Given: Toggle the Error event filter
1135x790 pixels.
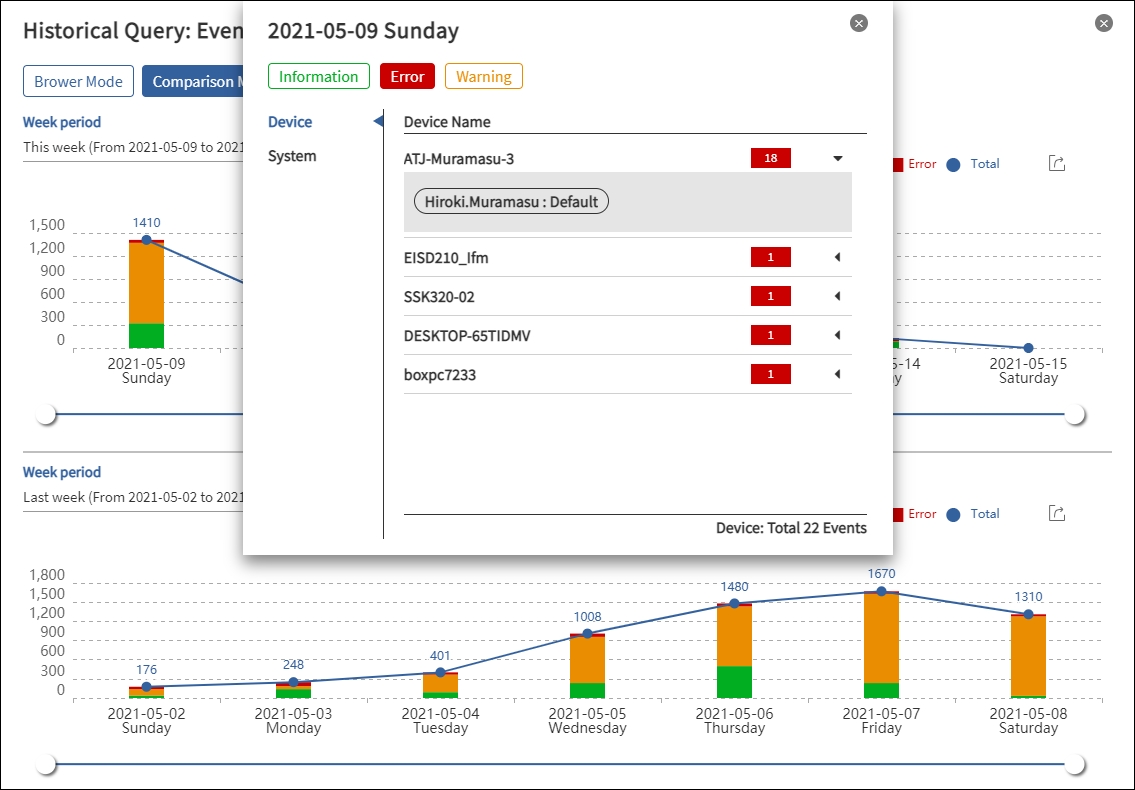Looking at the screenshot, I should [407, 77].
